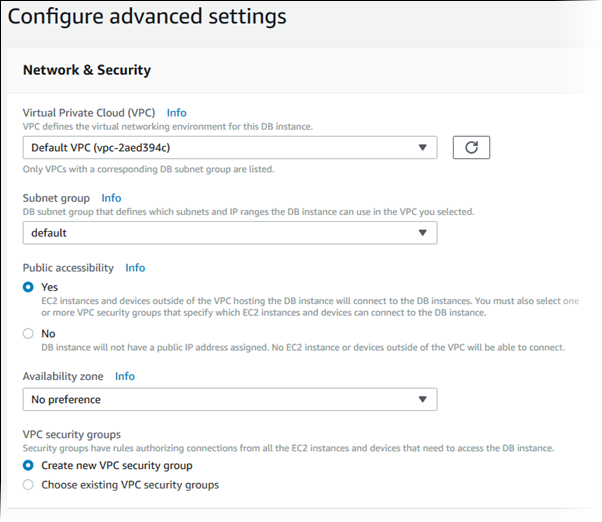602x522 pixels.
Task: Click the Configure advanced settings heading
Action: click(x=147, y=17)
